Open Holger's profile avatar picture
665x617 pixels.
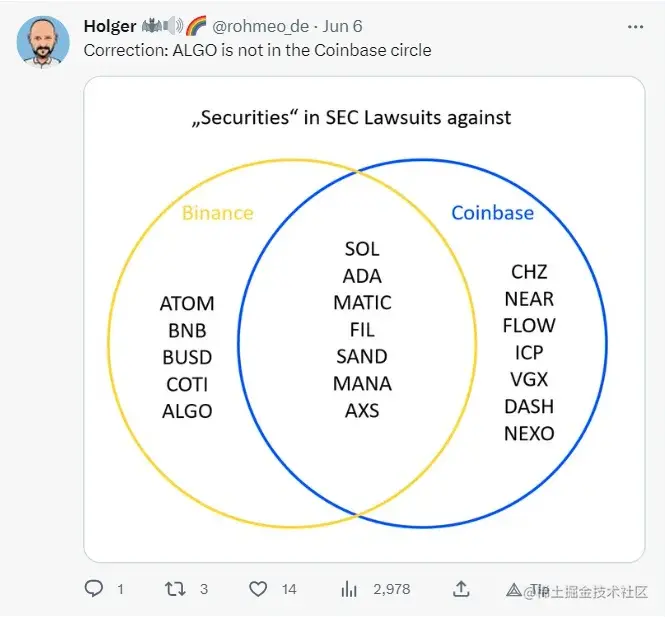click(43, 42)
